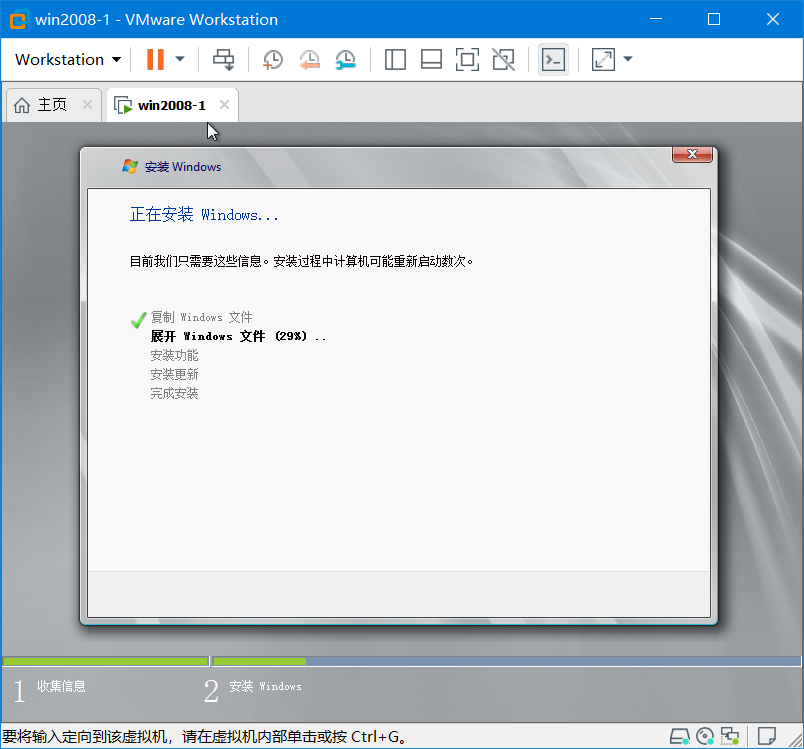This screenshot has height=749, width=804.
Task: Click the 正在安装 Windows heading
Action: (x=204, y=215)
